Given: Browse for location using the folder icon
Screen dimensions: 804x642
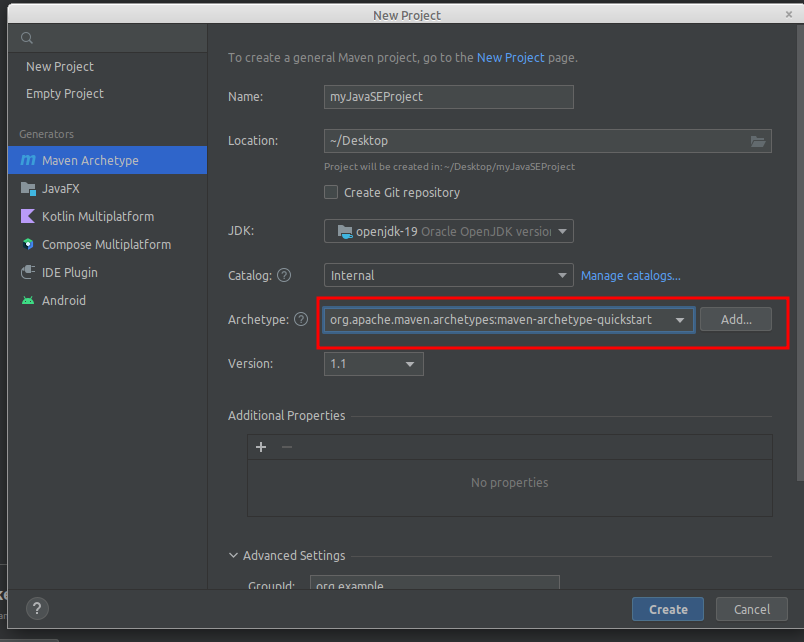Looking at the screenshot, I should [x=758, y=141].
